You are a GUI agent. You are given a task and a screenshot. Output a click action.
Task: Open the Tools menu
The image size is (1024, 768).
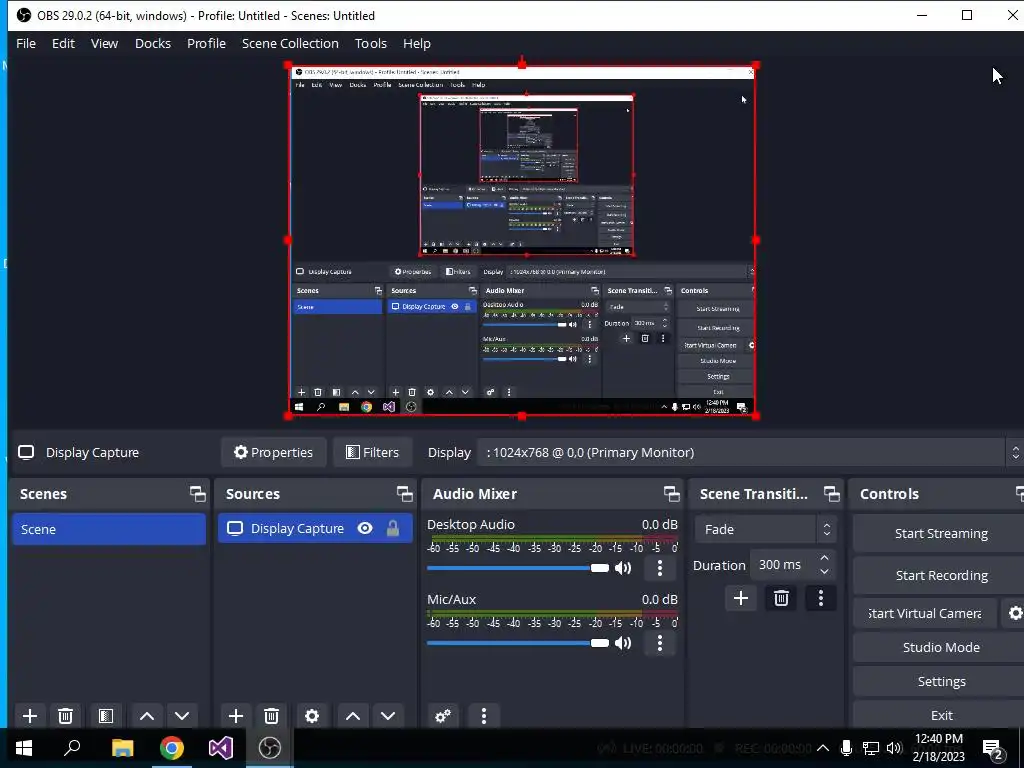[x=371, y=43]
